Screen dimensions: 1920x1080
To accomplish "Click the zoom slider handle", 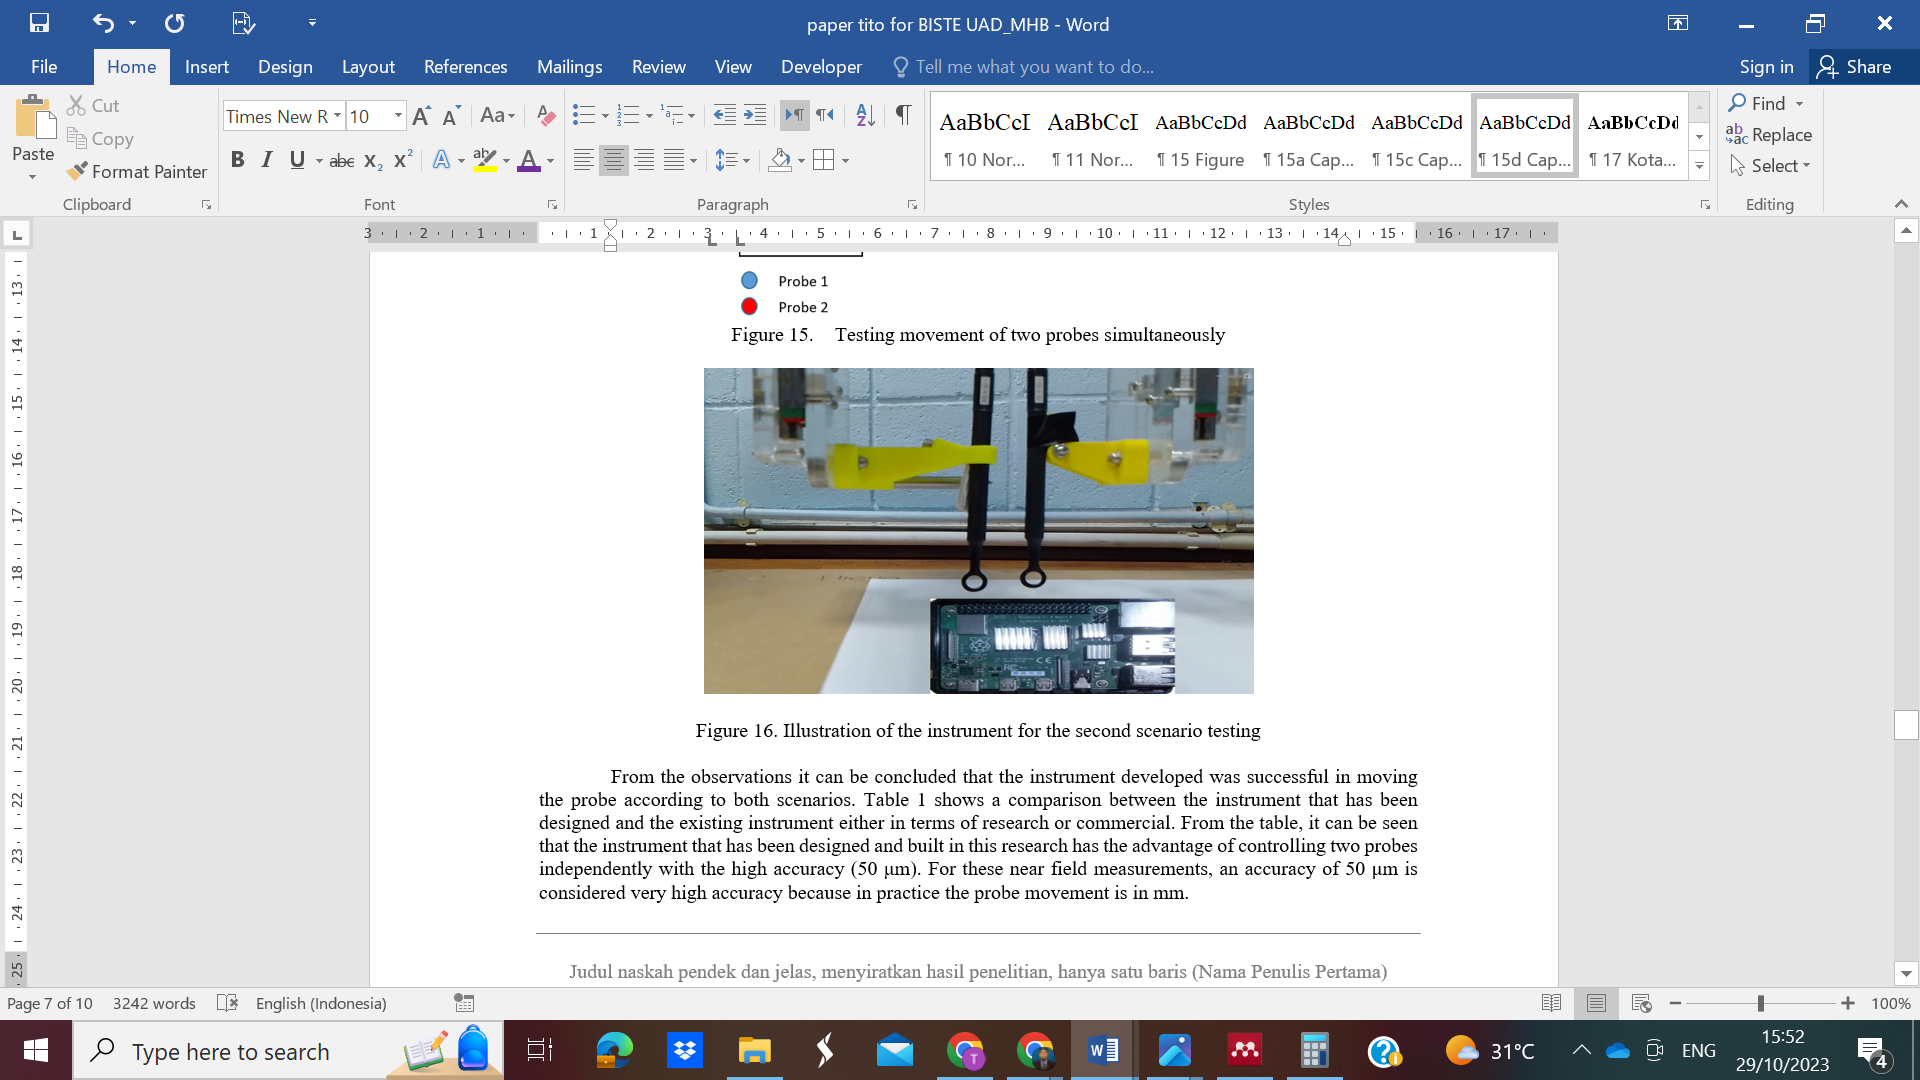I will coord(1761,1003).
